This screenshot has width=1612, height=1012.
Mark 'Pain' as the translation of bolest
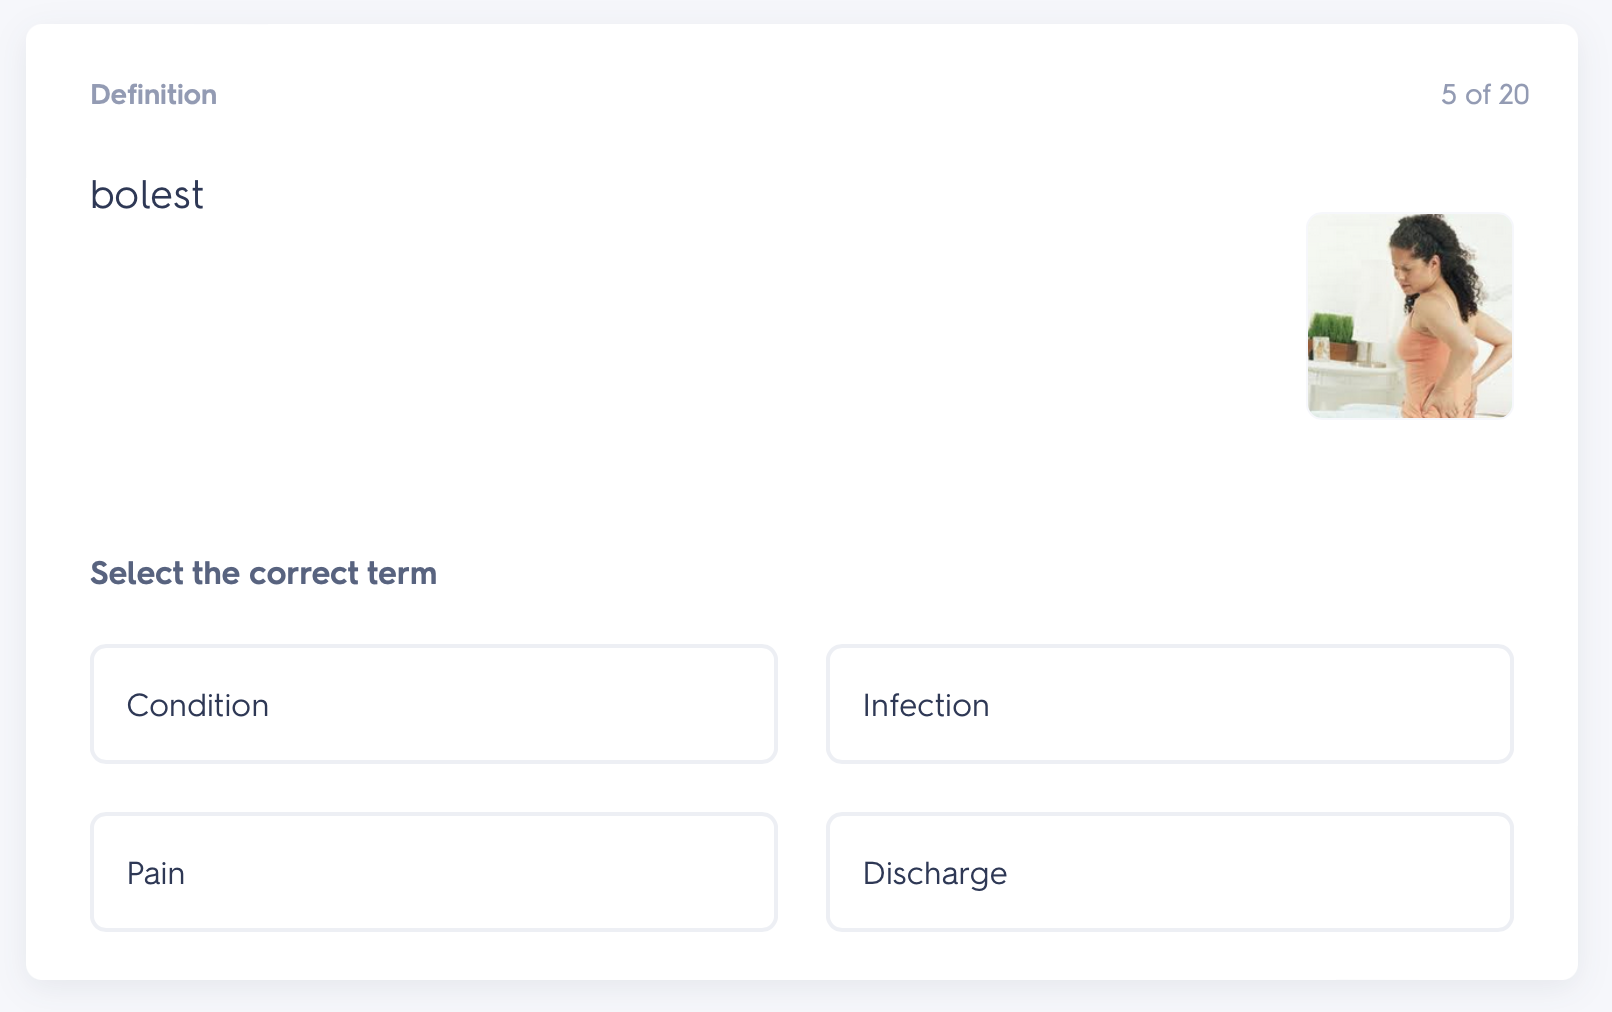click(x=434, y=872)
